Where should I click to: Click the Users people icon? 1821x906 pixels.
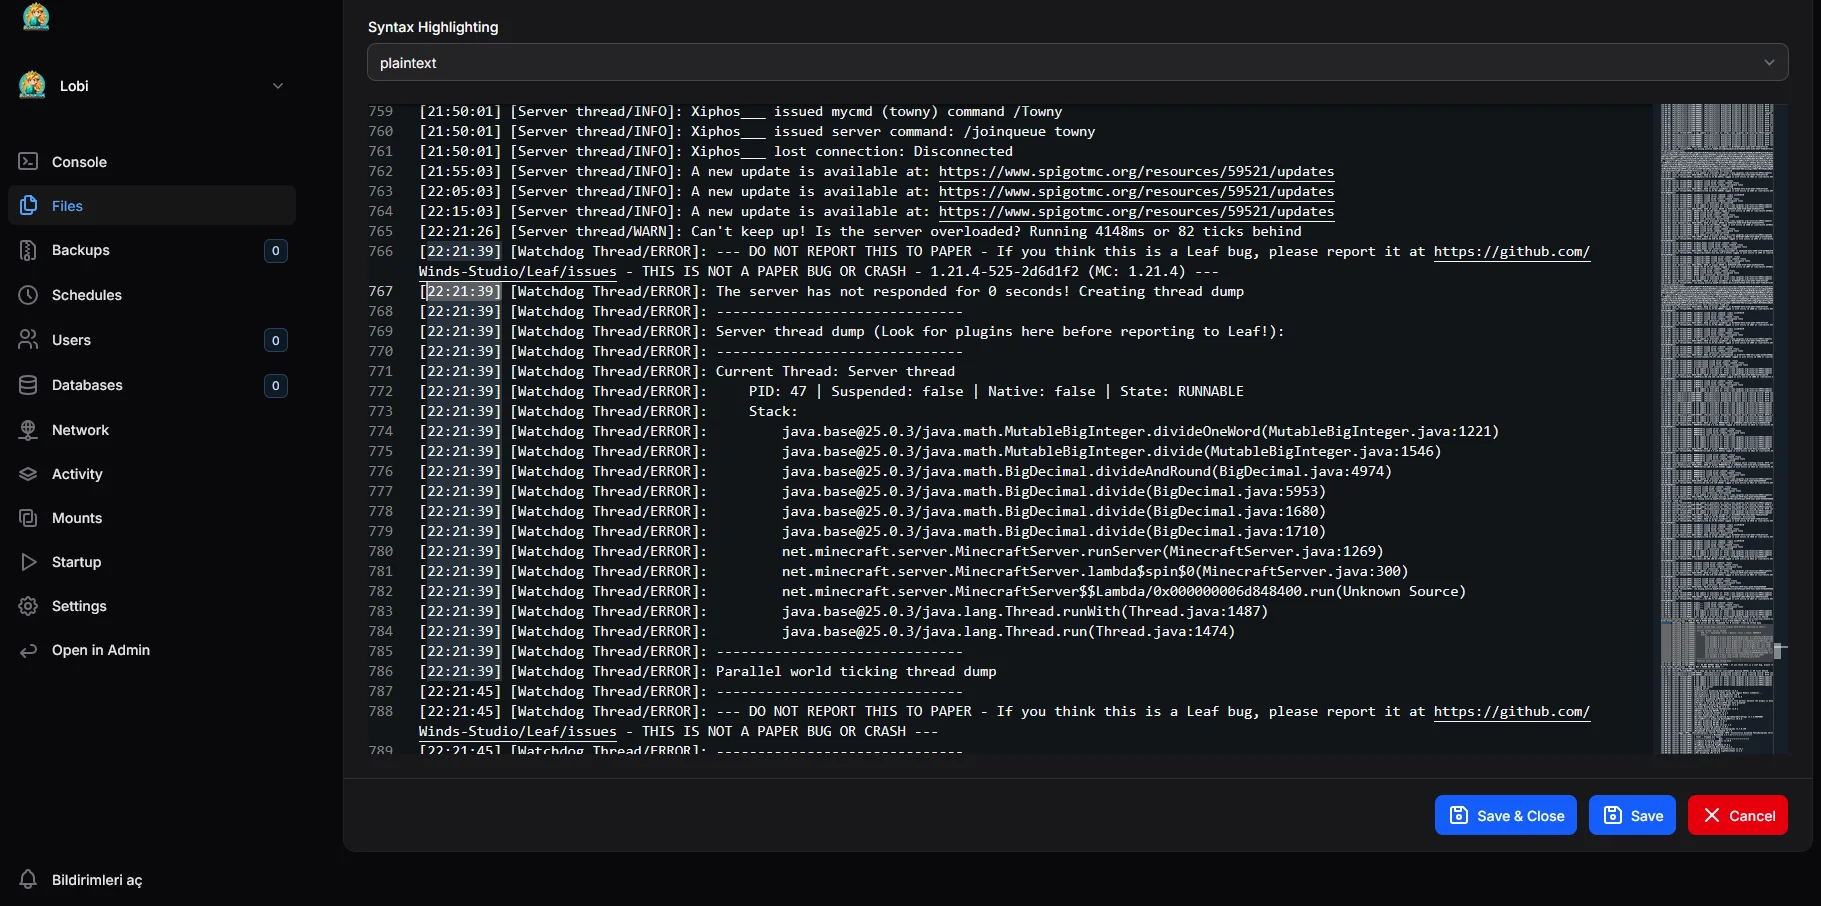click(x=28, y=340)
